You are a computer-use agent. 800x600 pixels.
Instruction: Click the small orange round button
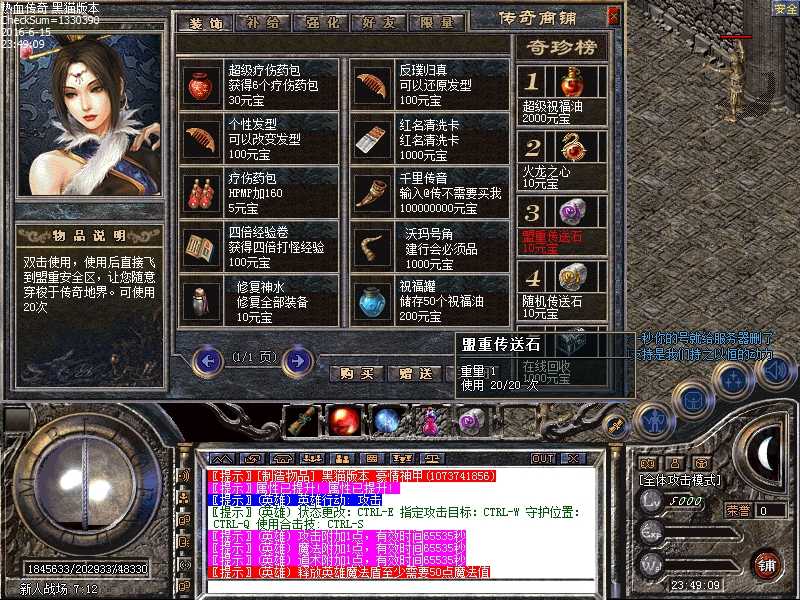[616, 425]
